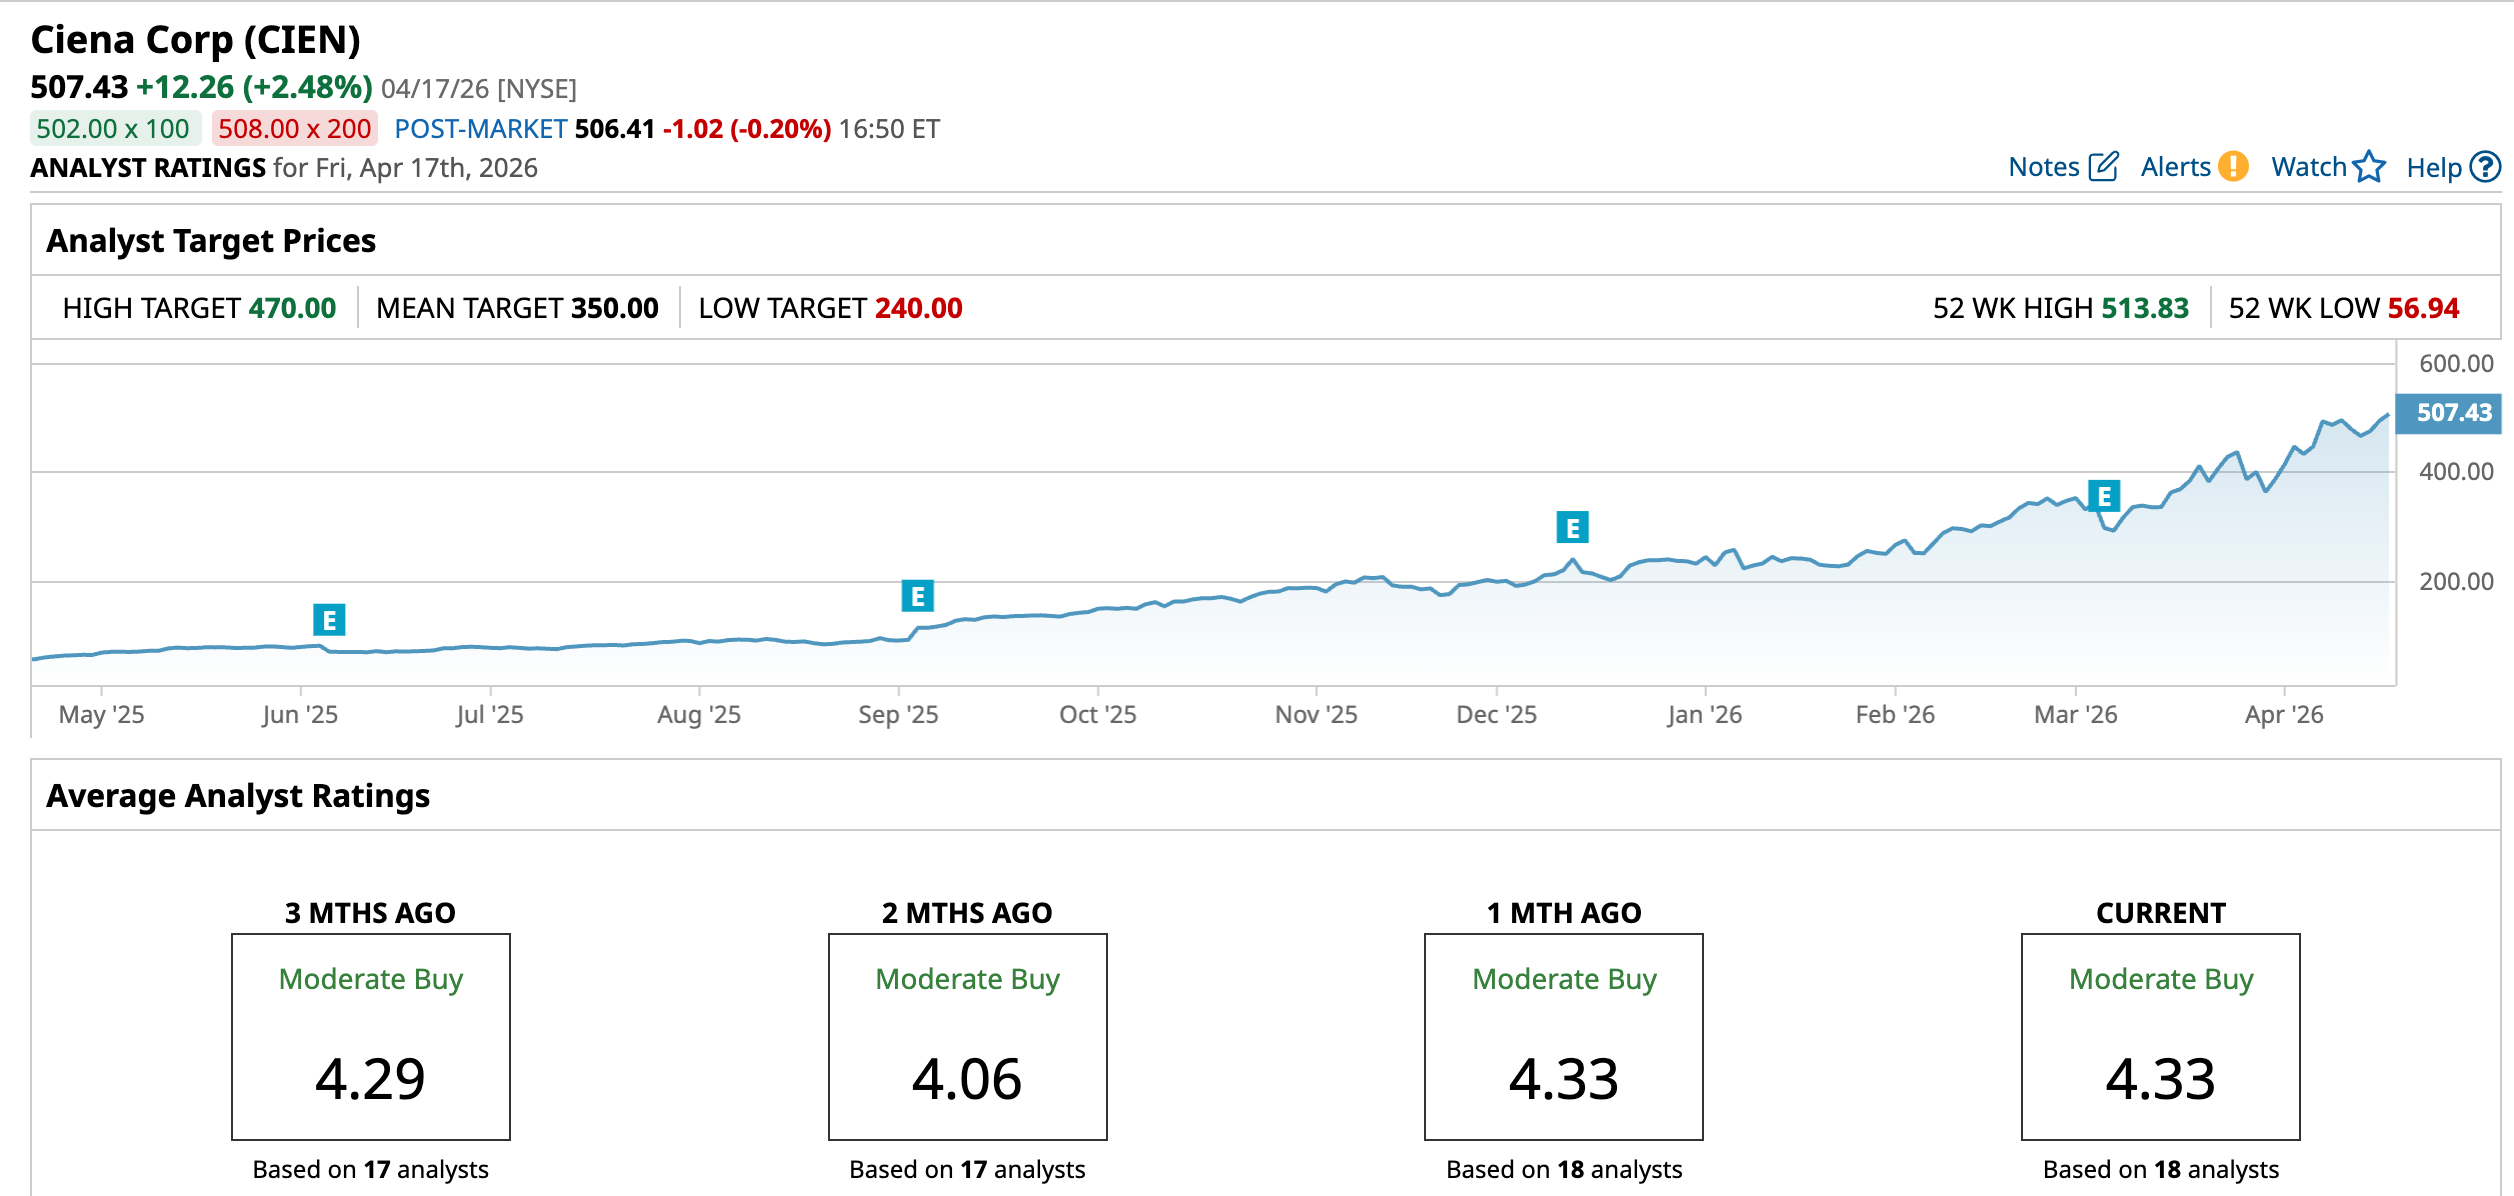Click the orange Alerts exclamation icon
Viewport: 2514px width, 1196px height.
pos(2232,166)
